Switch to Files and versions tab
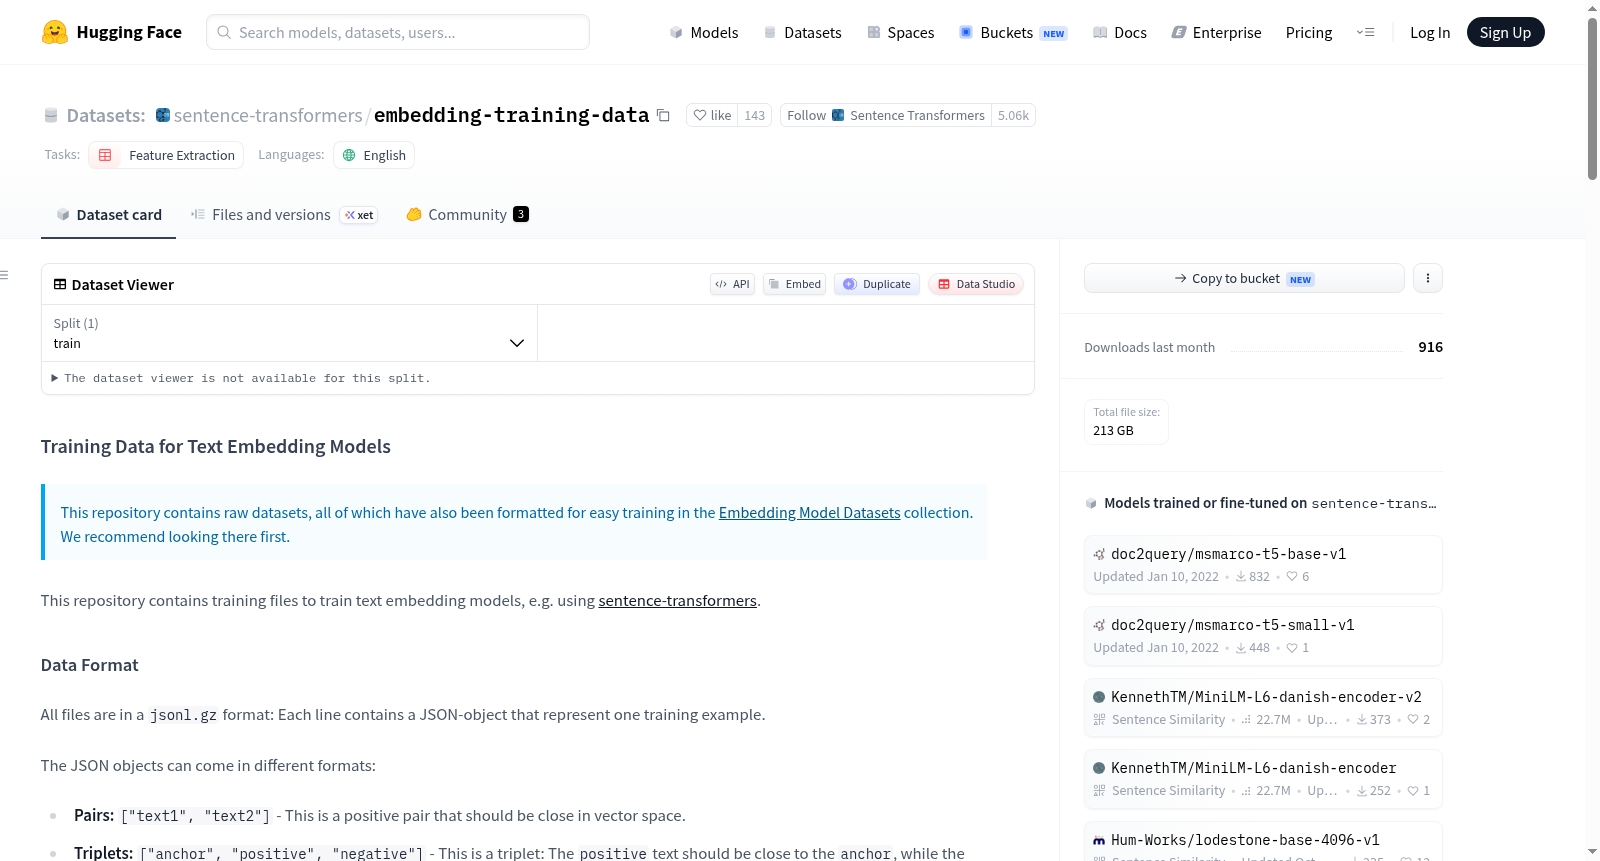Image resolution: width=1600 pixels, height=861 pixels. pyautogui.click(x=284, y=215)
